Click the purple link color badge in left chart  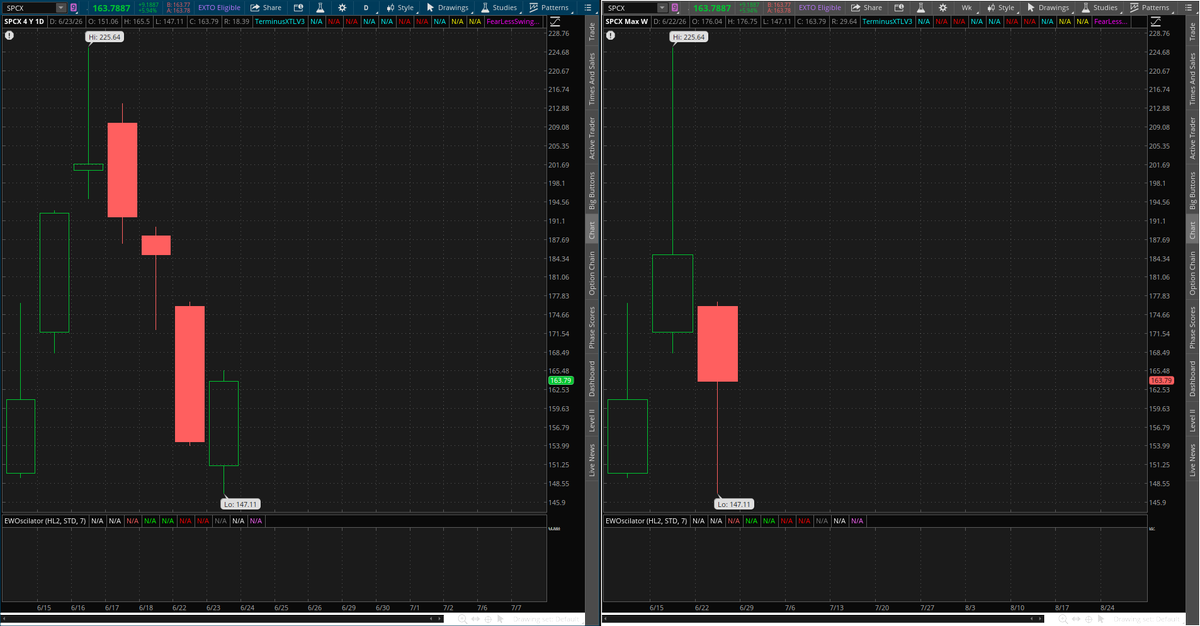74,8
